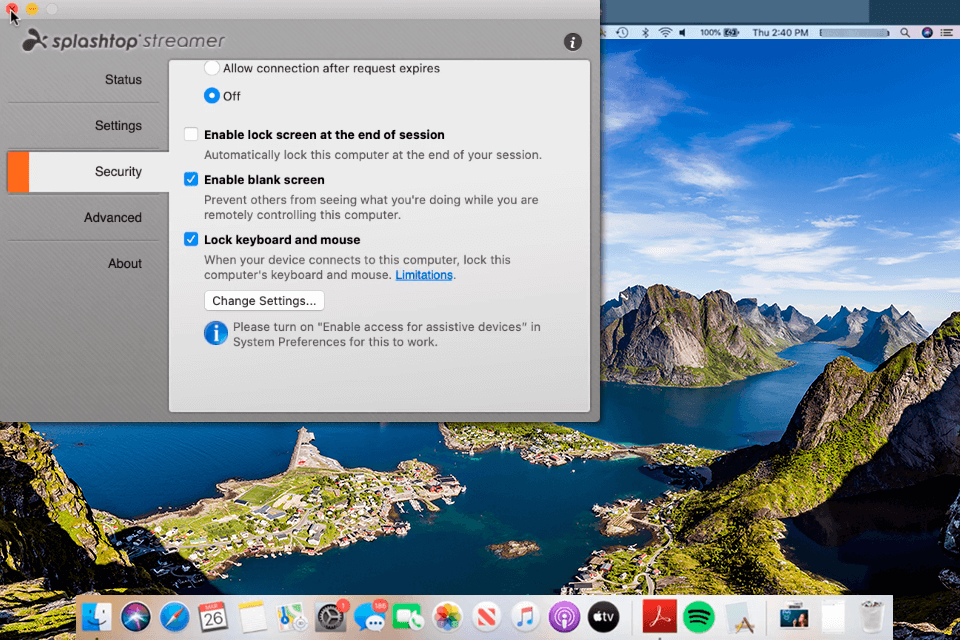Open Adobe Acrobat in the dock

click(659, 616)
